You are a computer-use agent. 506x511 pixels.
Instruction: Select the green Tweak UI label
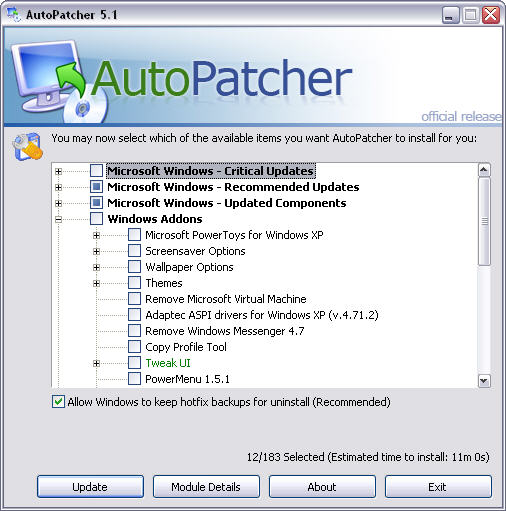click(x=168, y=363)
